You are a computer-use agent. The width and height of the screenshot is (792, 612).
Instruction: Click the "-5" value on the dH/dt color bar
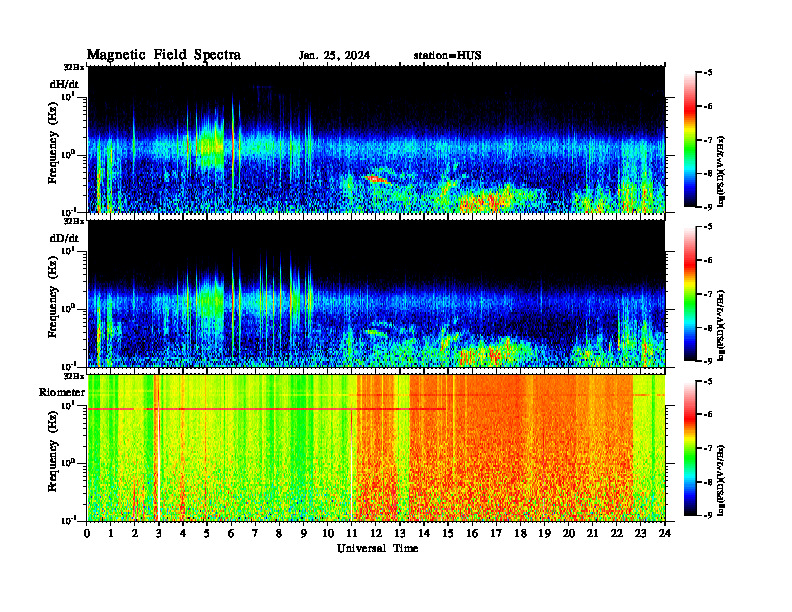[708, 73]
